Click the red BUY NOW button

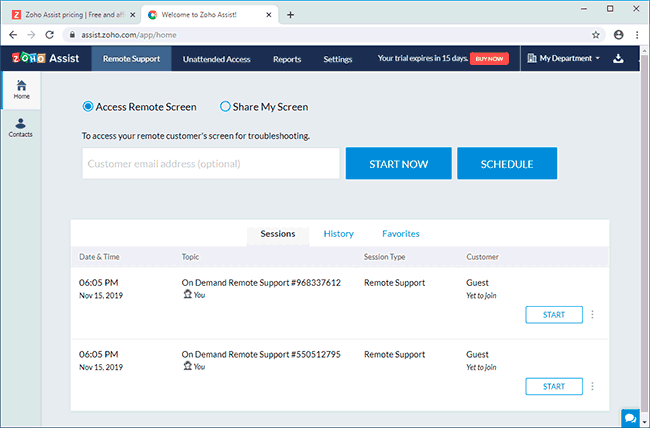pos(489,59)
